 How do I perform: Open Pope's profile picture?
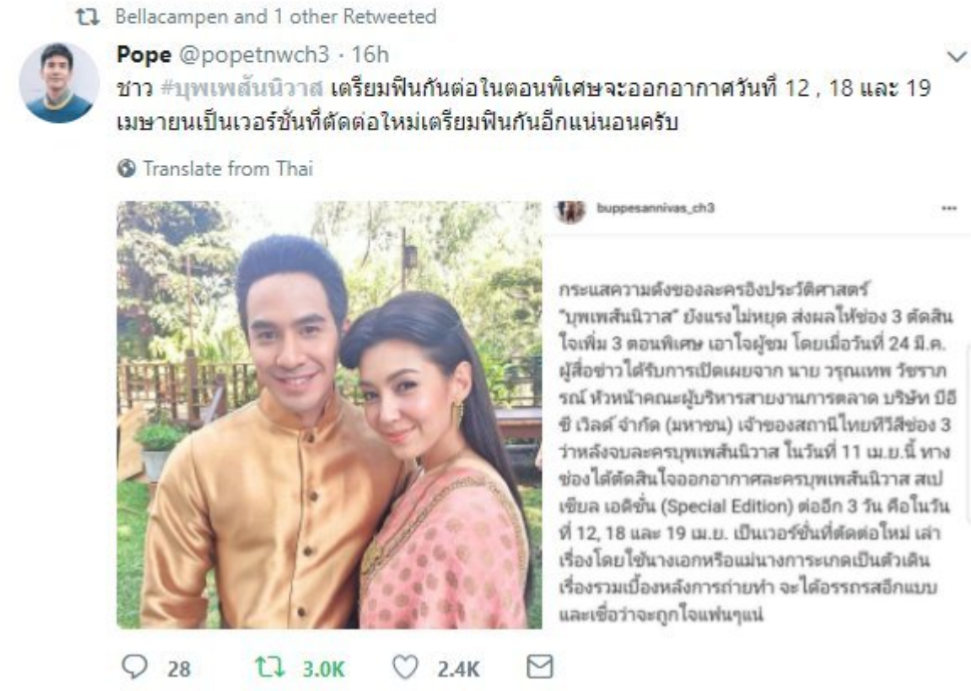coord(59,82)
